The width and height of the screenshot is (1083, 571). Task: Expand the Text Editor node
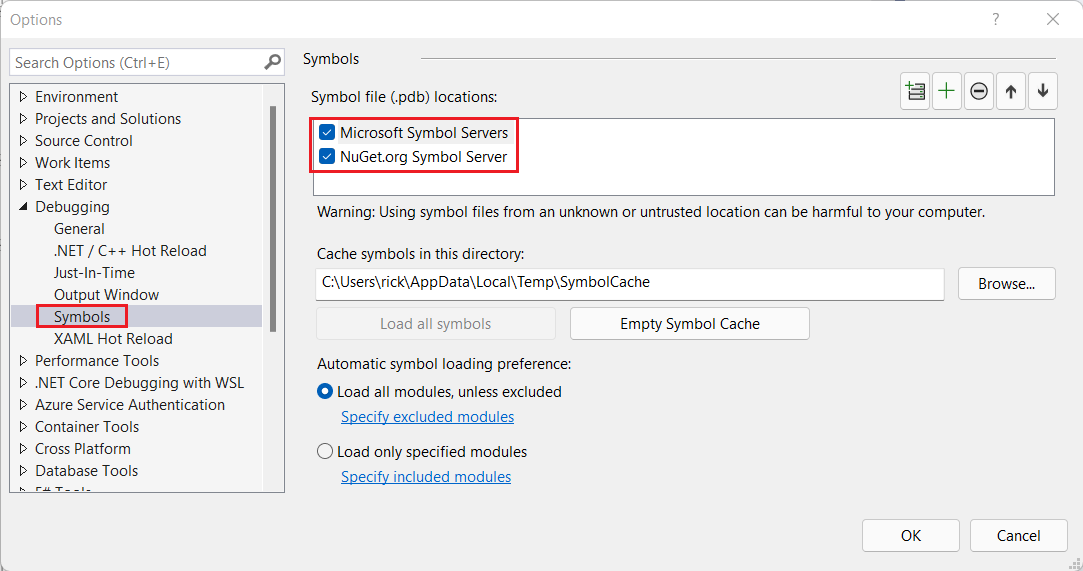point(23,185)
